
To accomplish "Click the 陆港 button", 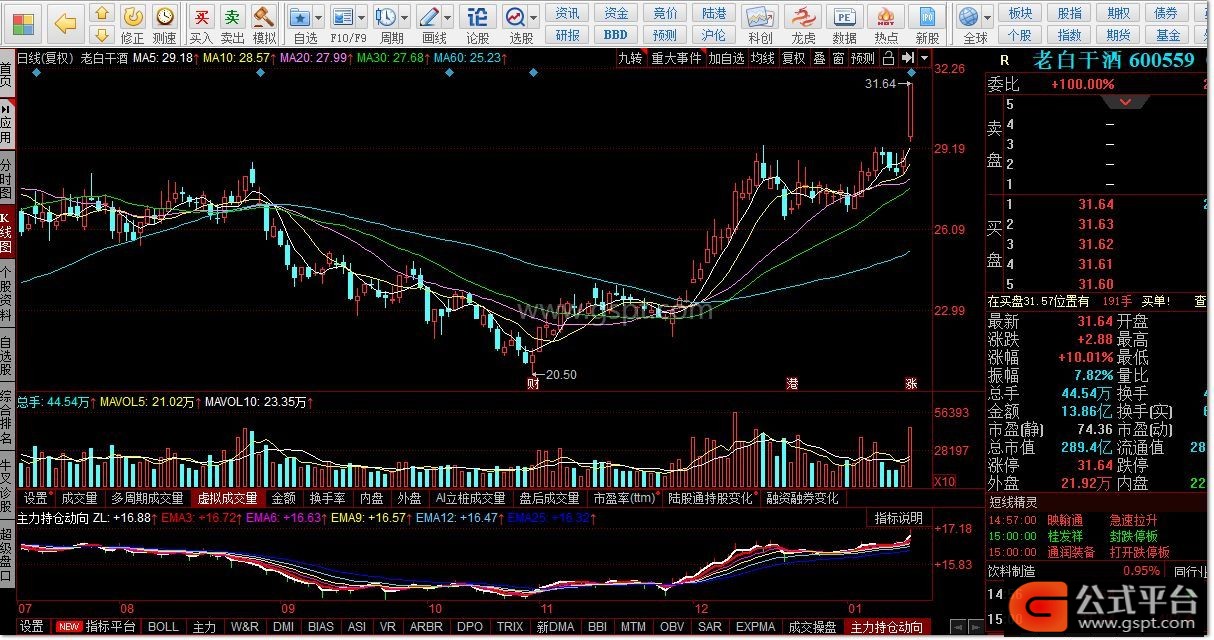I will click(x=714, y=13).
